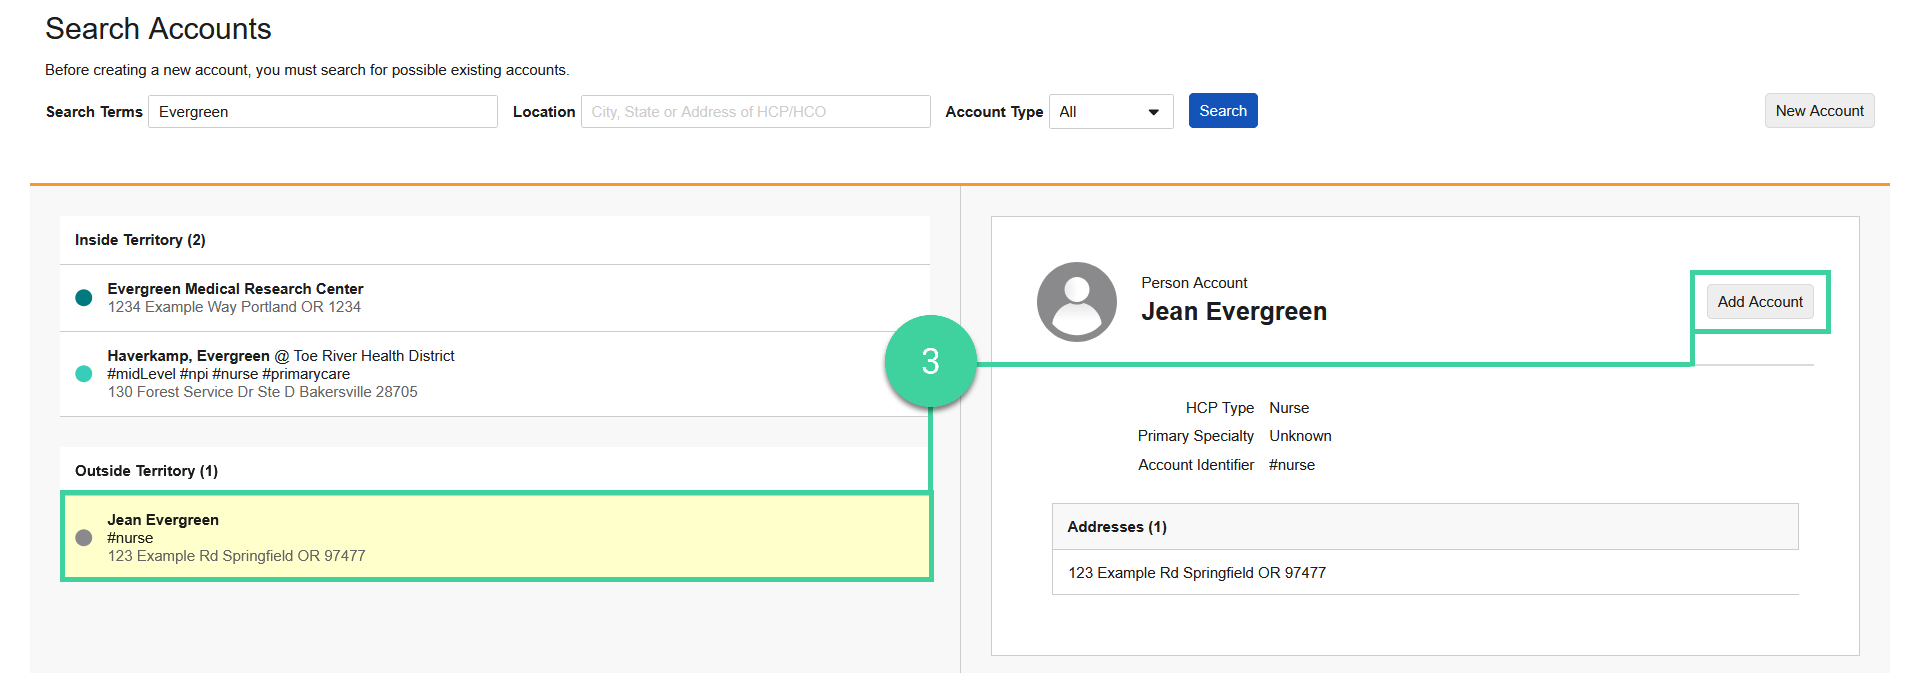Screen dimensions: 1920x673
Task: Click the gray dot beside Jean Evergreen result
Action: [x=84, y=538]
